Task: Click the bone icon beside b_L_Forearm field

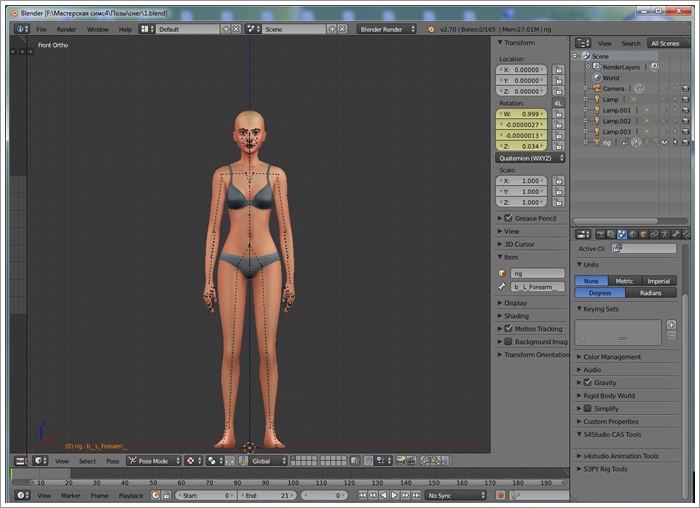Action: (503, 286)
